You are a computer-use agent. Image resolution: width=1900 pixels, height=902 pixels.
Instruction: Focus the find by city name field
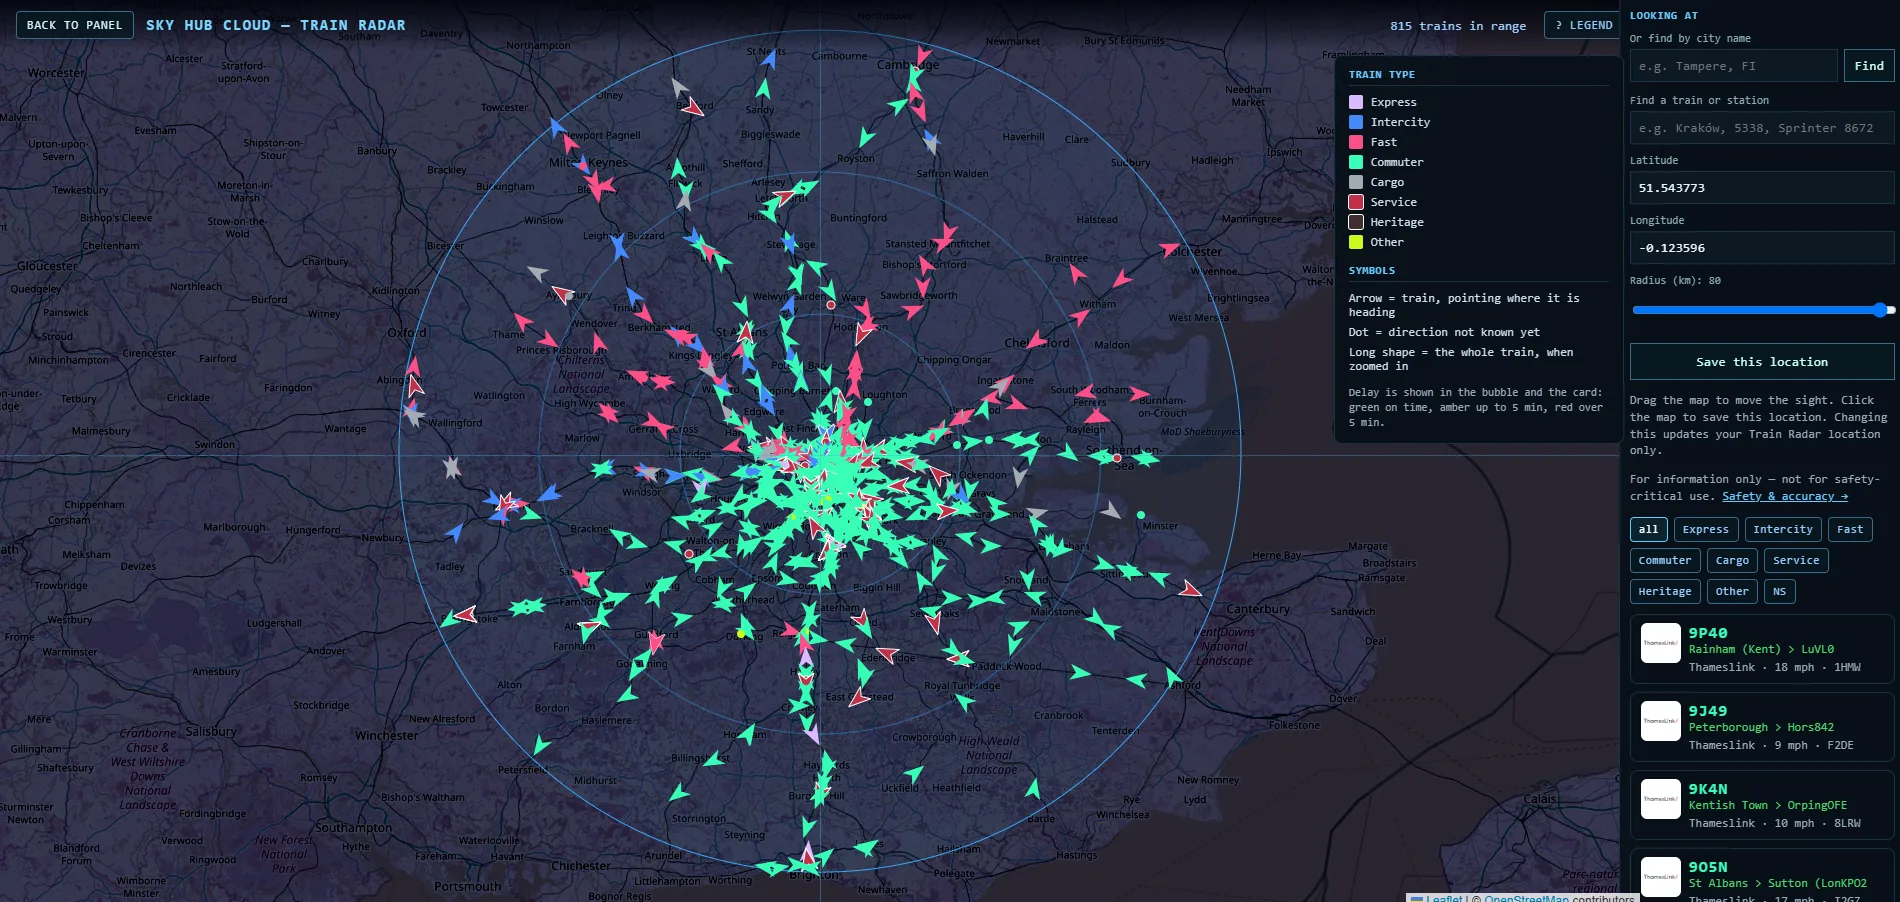point(1734,66)
